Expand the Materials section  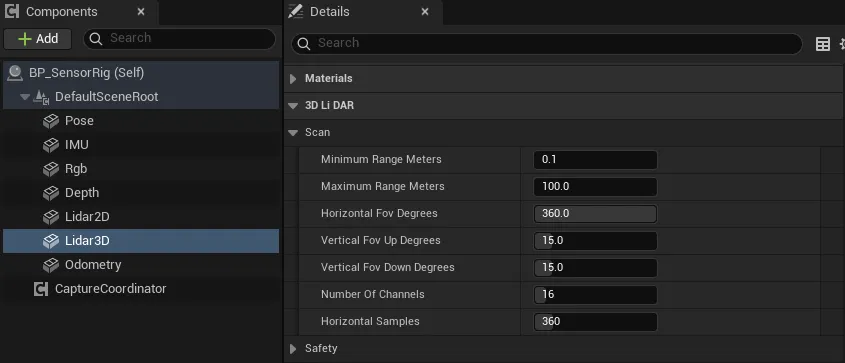pyautogui.click(x=293, y=79)
